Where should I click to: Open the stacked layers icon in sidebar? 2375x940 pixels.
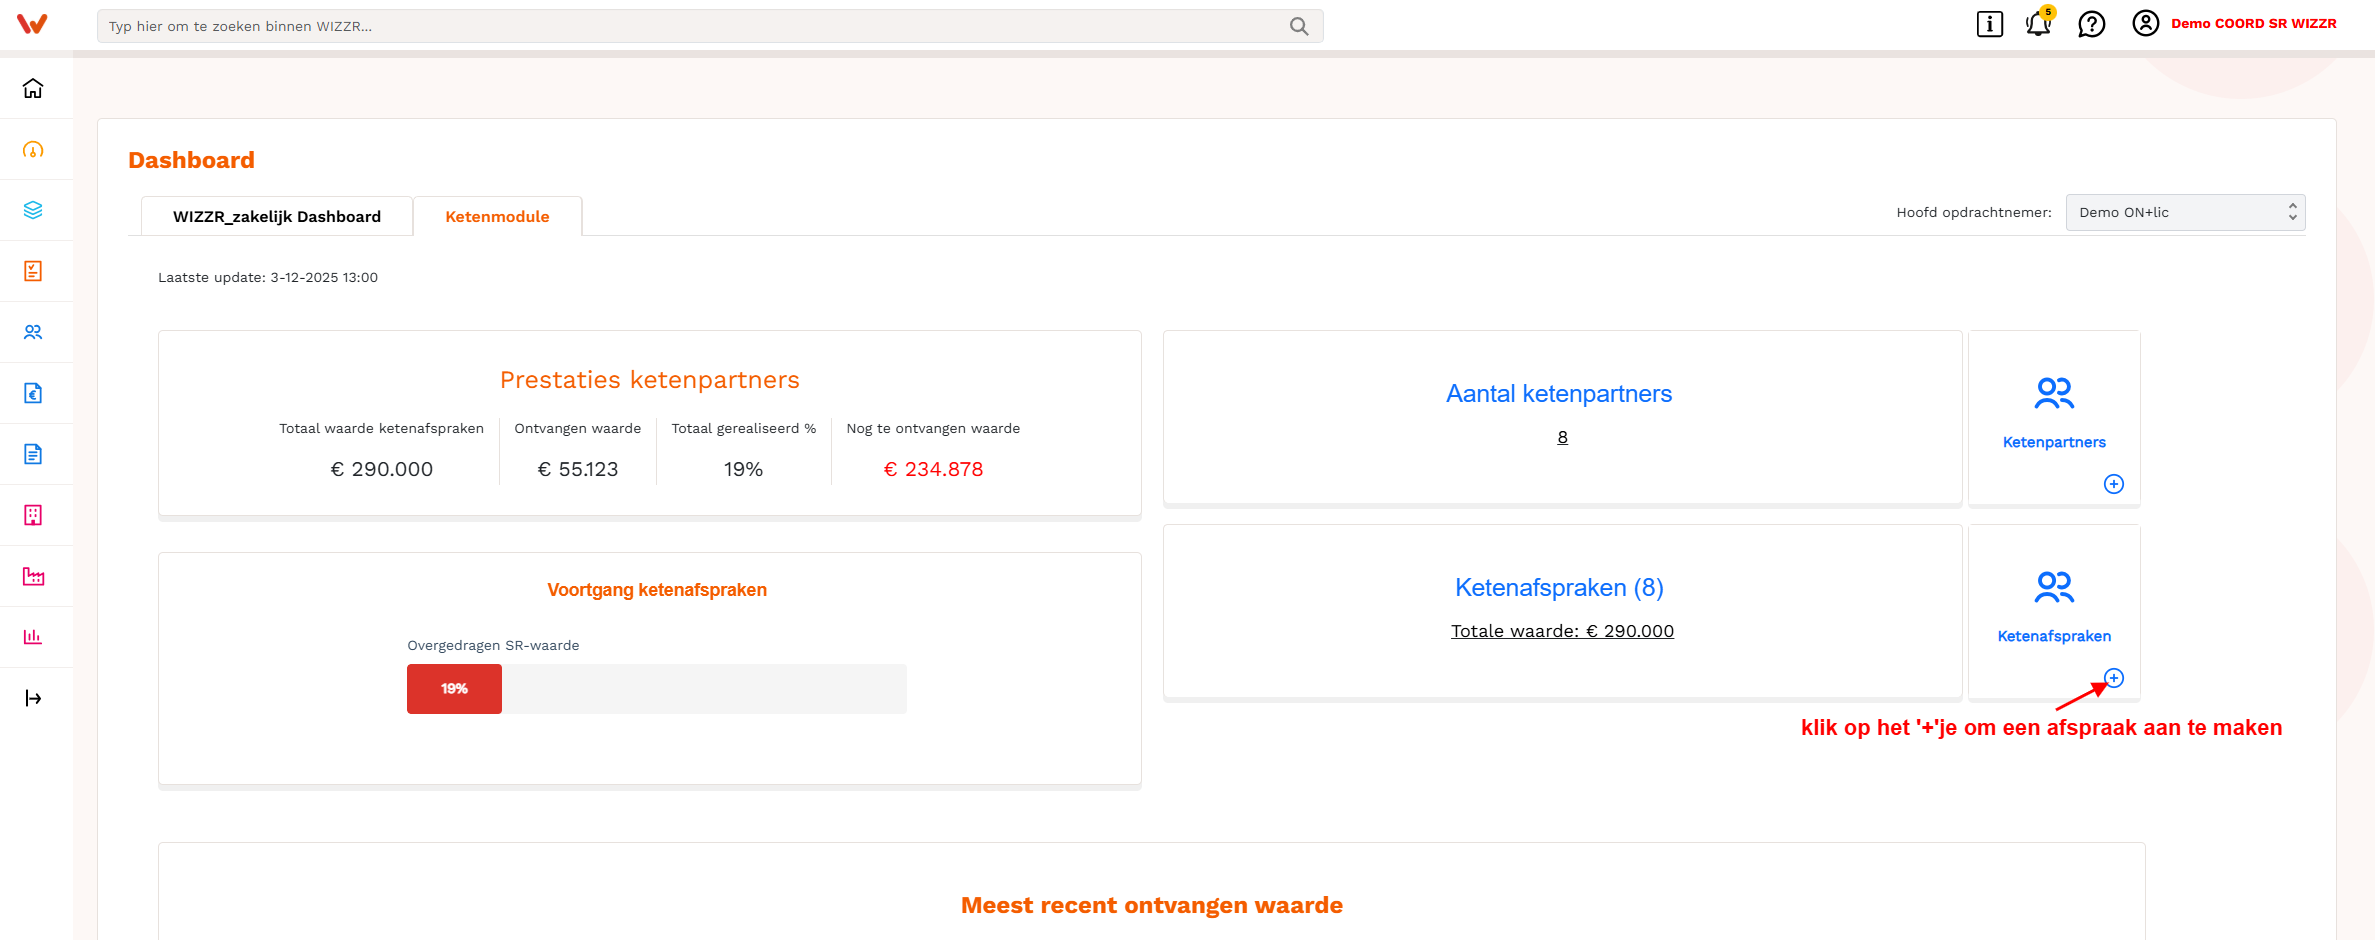33,210
